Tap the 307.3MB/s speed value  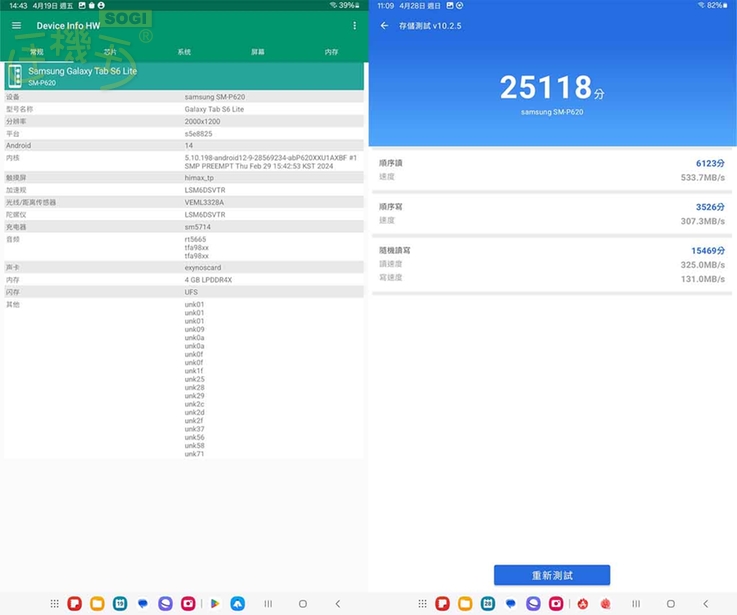[703, 221]
